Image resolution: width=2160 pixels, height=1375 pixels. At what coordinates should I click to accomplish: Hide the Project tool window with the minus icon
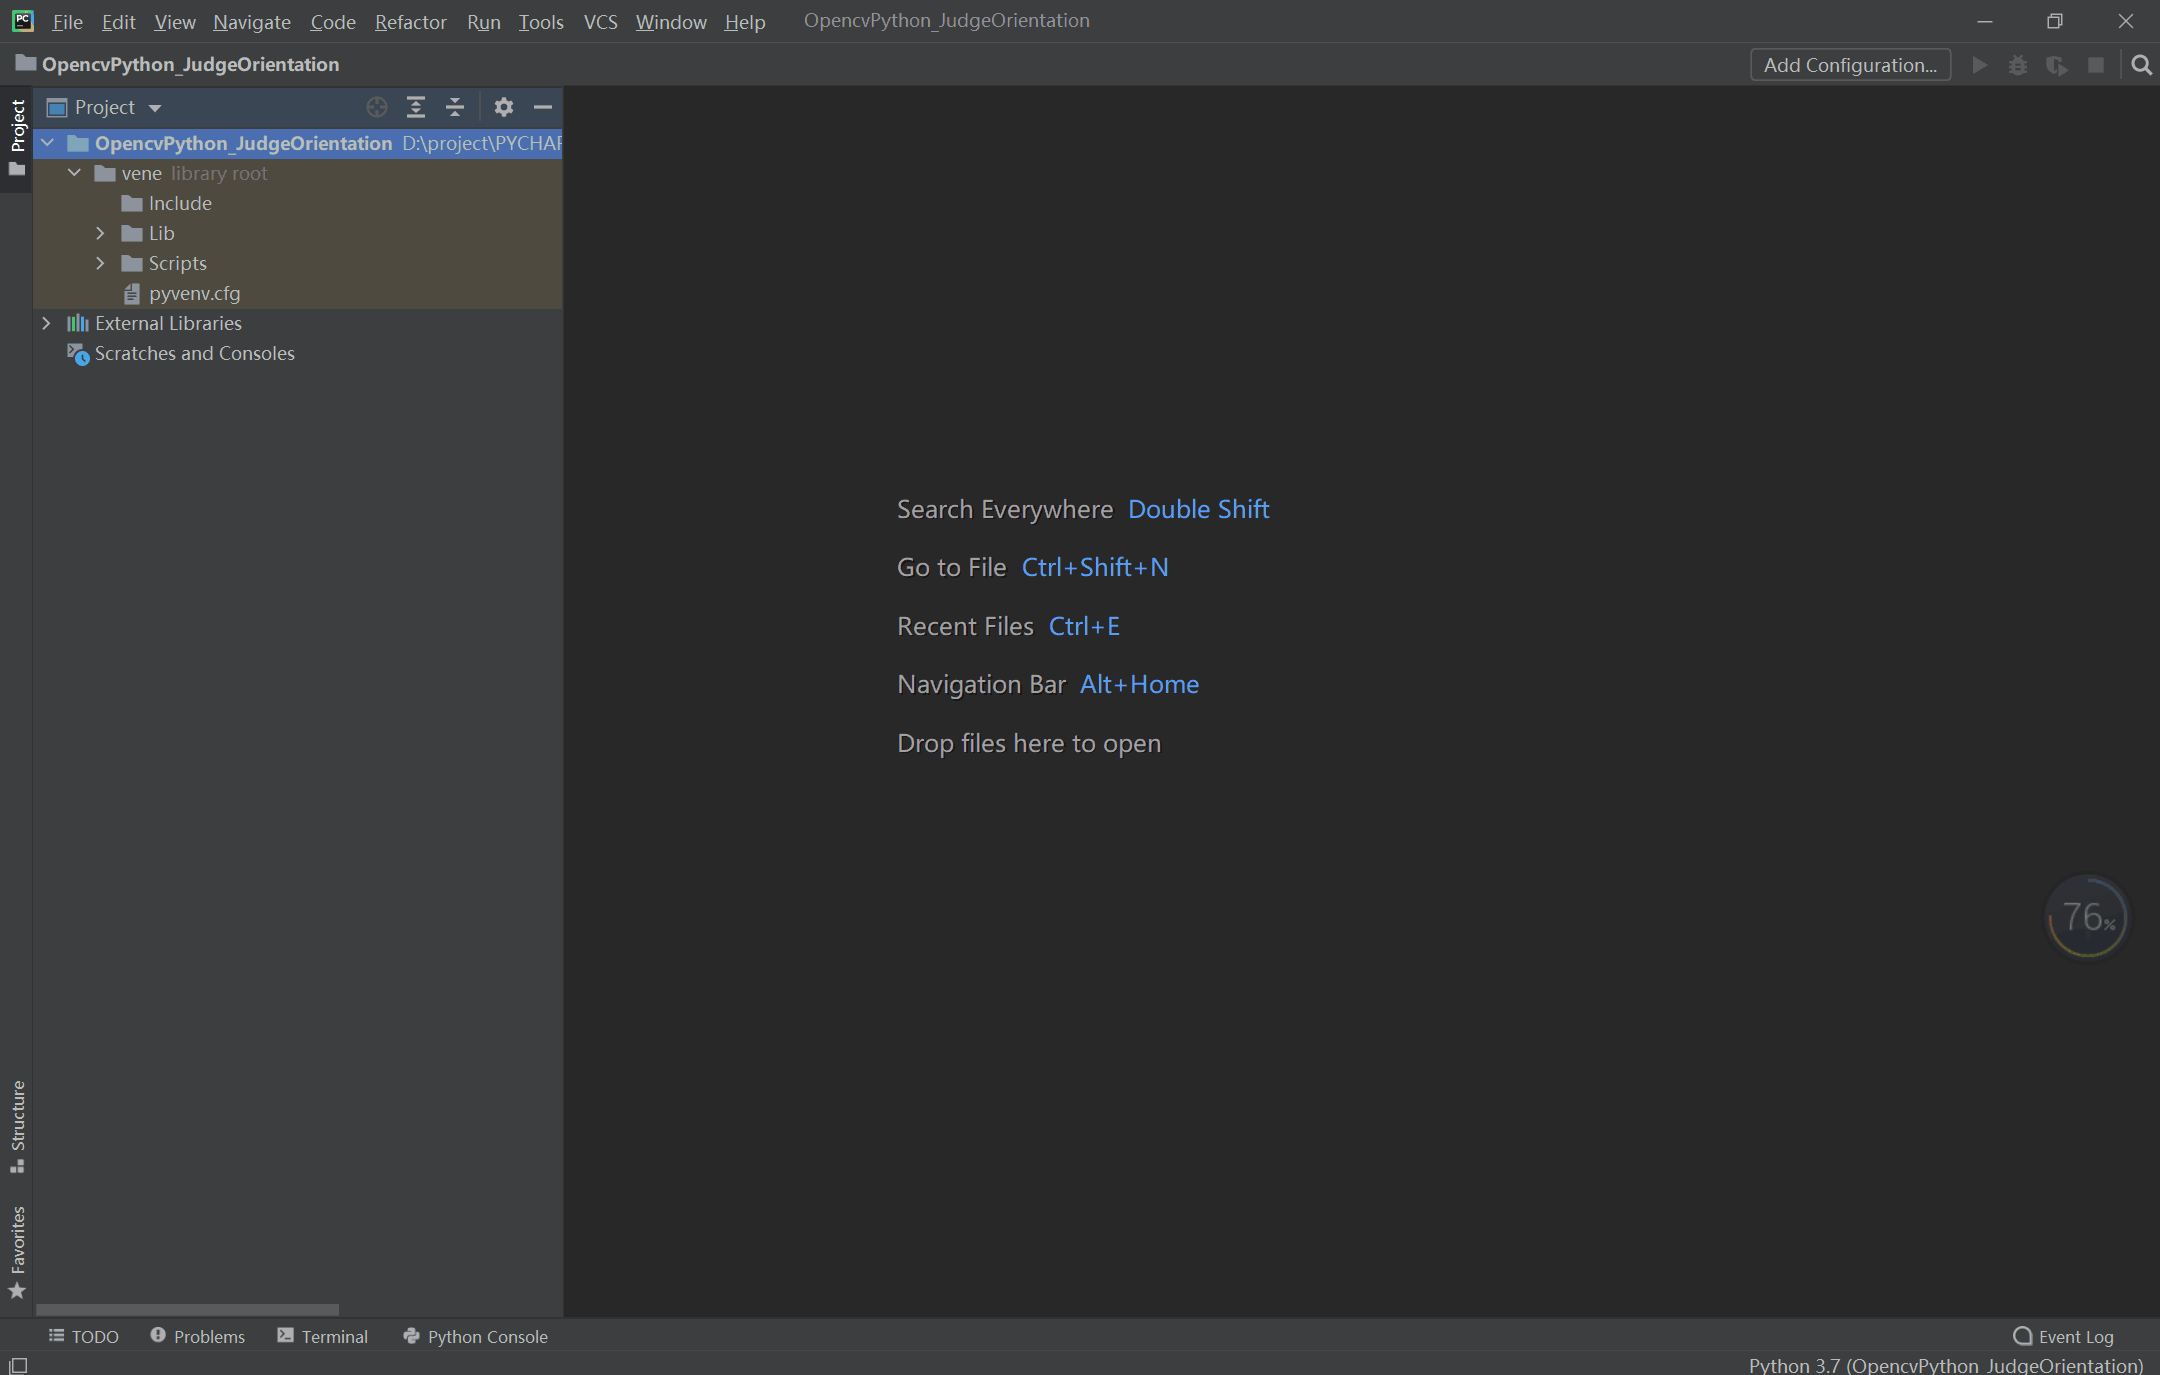coord(544,107)
